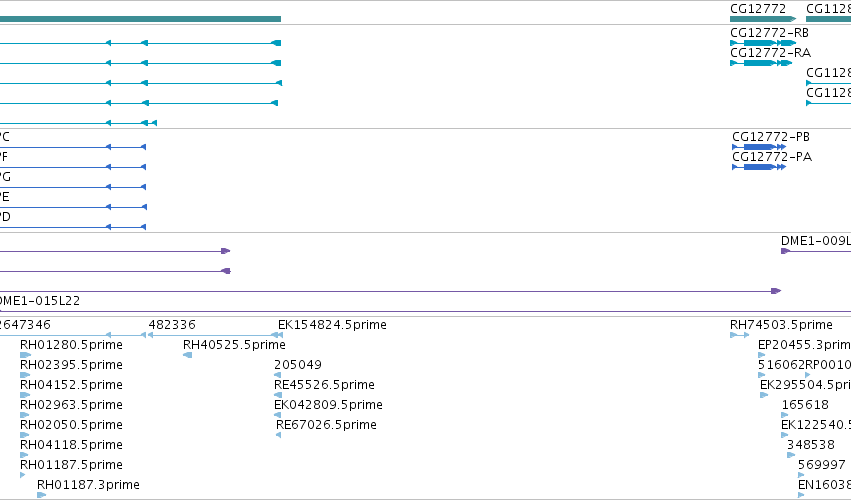
Task: Click the CG12772 gene bar
Action: pyautogui.click(x=763, y=19)
